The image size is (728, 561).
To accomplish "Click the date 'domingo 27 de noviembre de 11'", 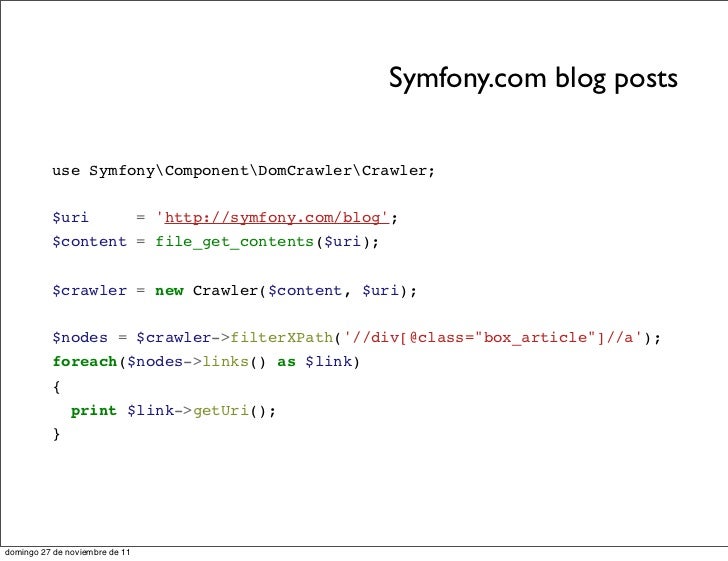I will click(67, 552).
